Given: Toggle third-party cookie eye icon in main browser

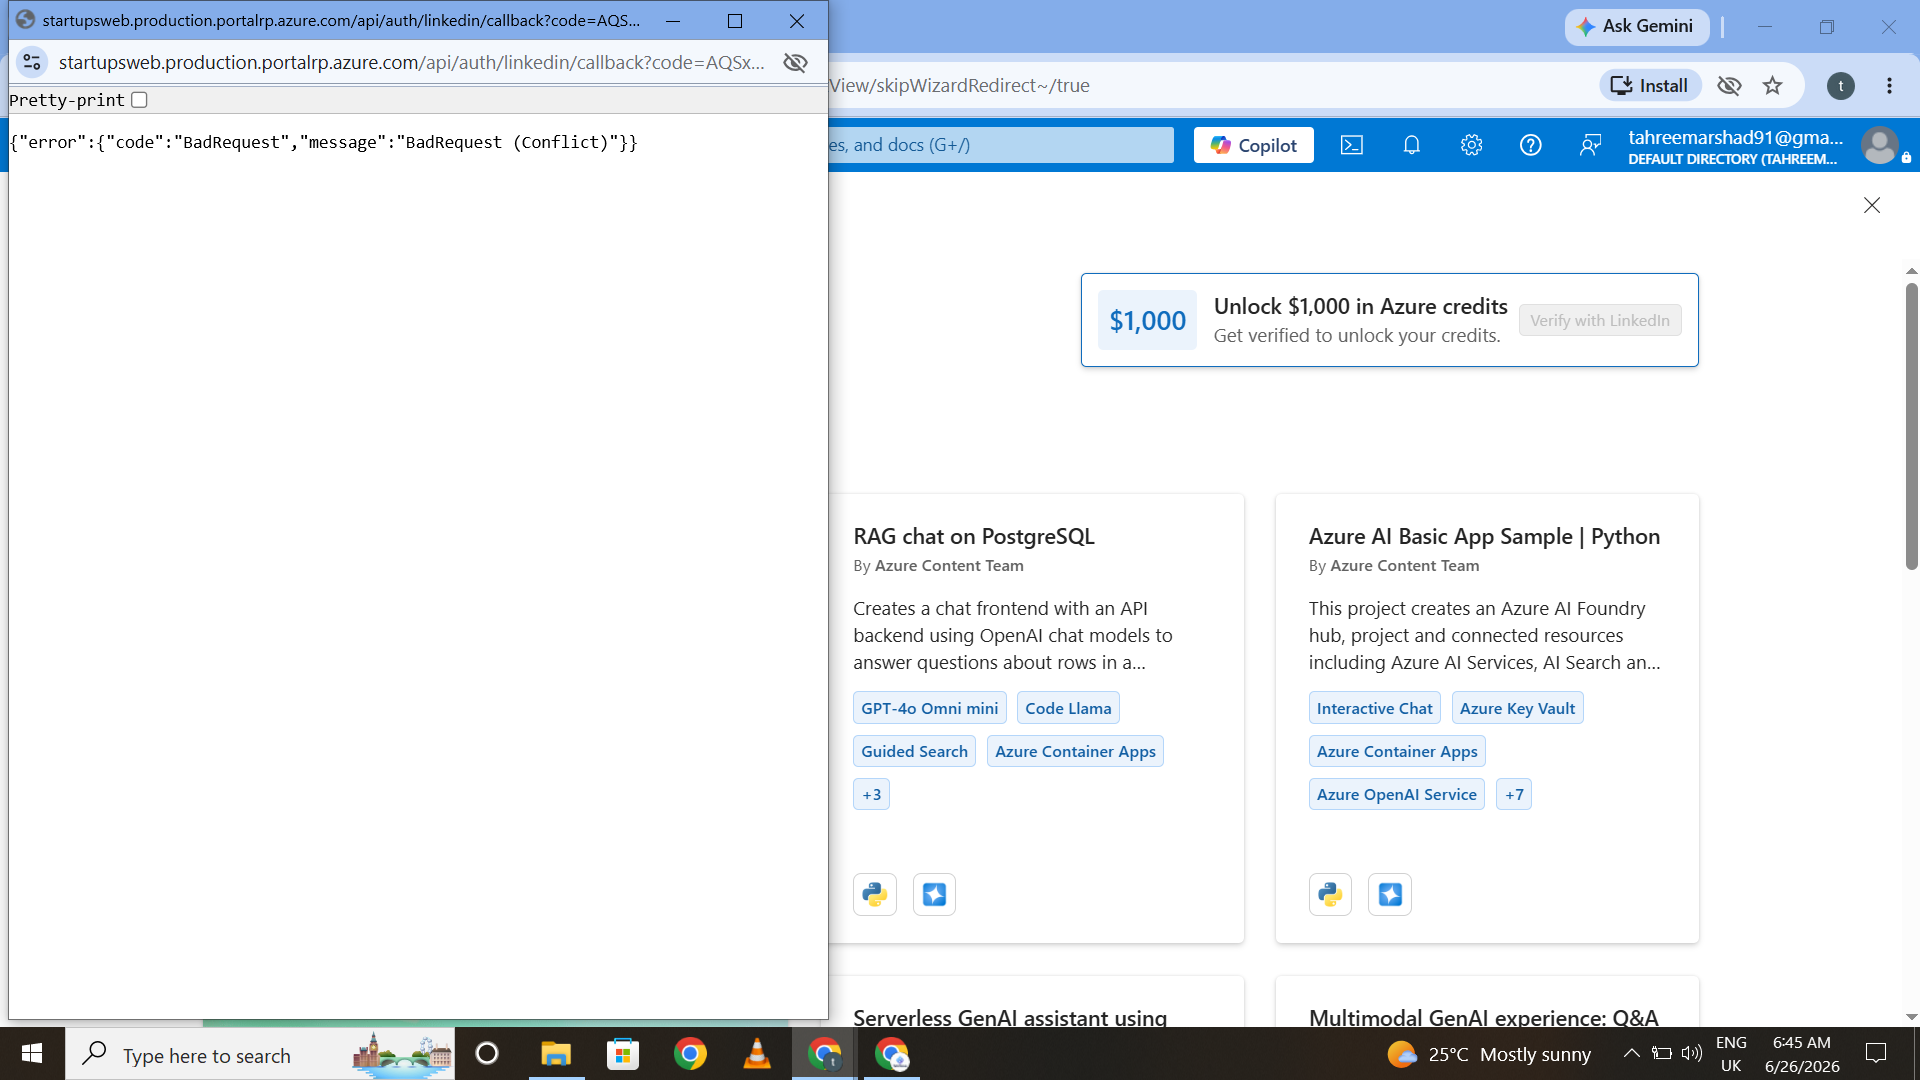Looking at the screenshot, I should click(x=1729, y=86).
